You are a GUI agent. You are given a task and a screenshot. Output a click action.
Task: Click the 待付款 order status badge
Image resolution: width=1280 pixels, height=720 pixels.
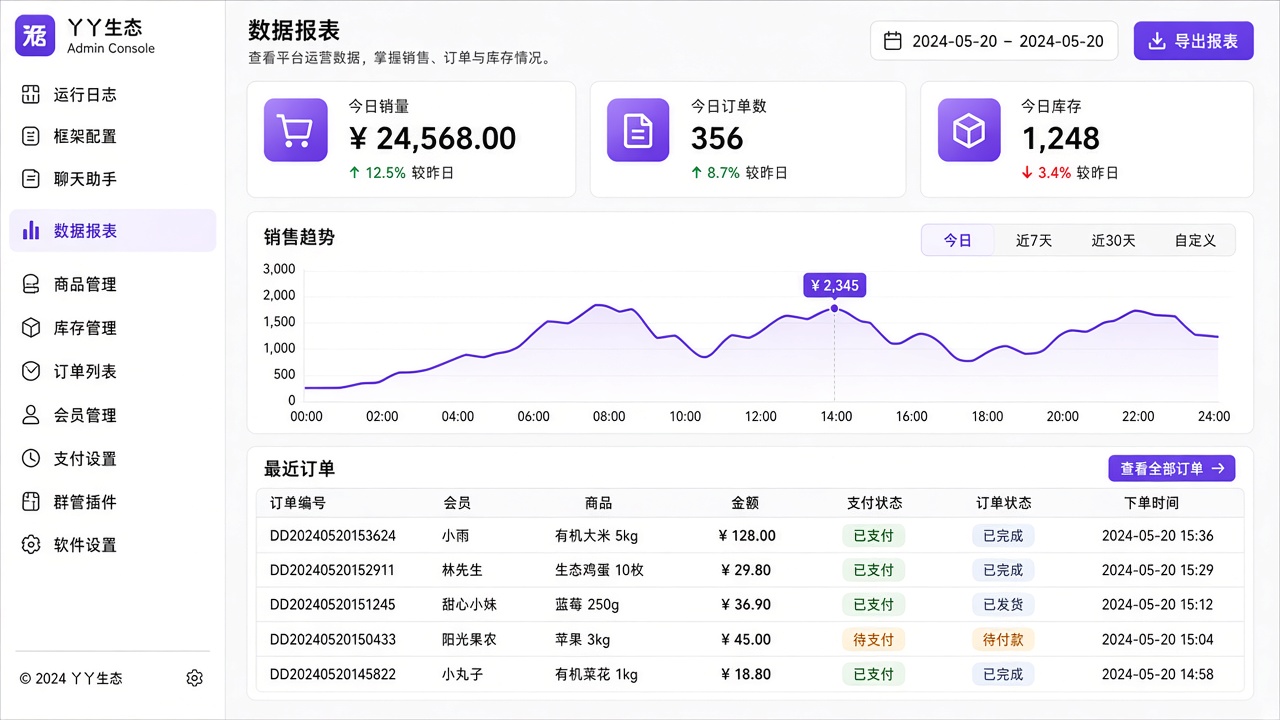click(1003, 640)
